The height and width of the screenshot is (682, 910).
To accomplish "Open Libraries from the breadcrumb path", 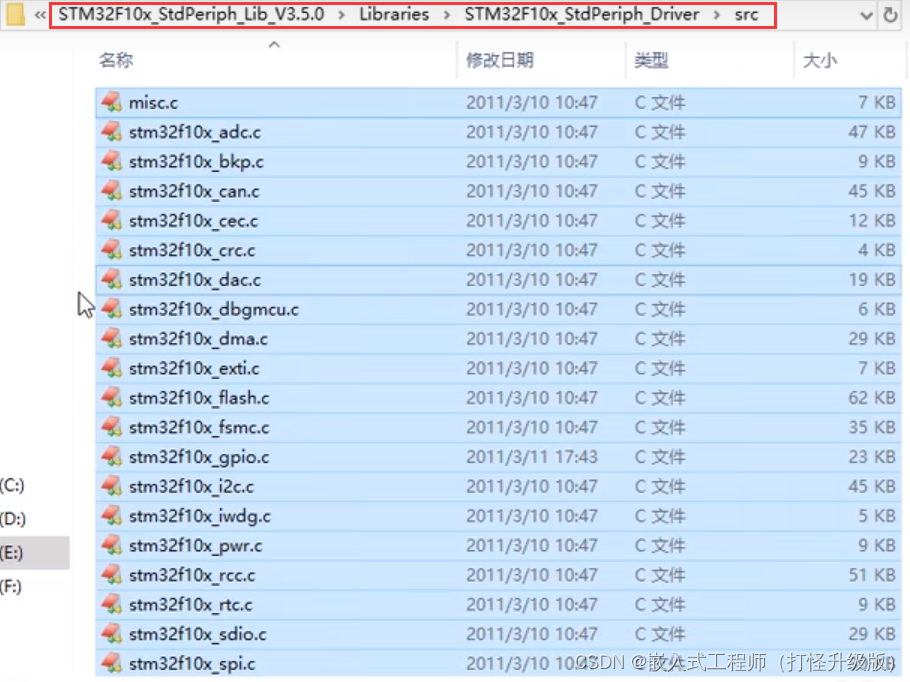I will click(x=394, y=15).
